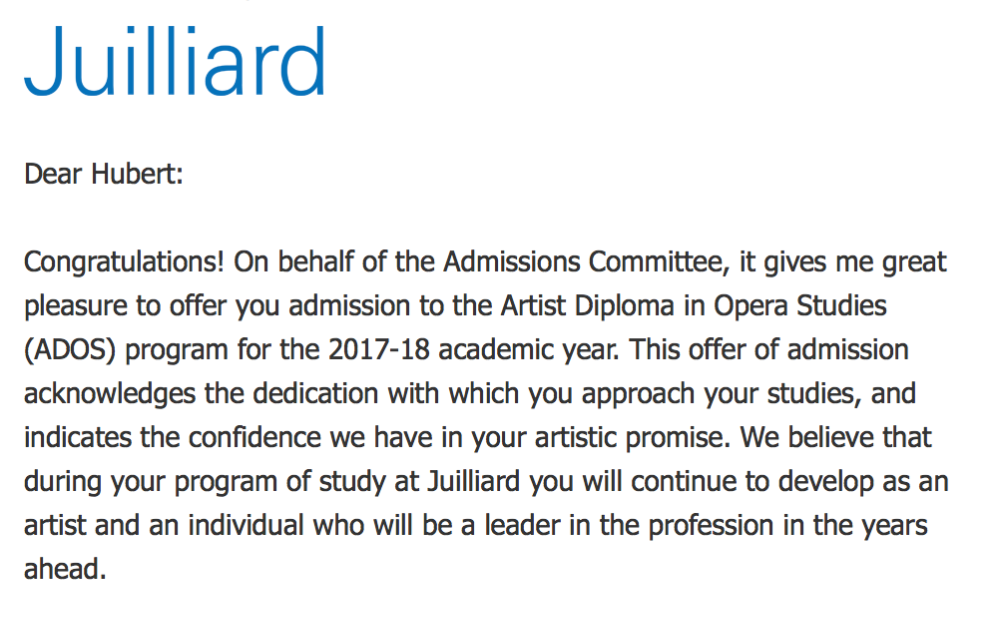Click the word "Congratulations!"

coord(125,263)
